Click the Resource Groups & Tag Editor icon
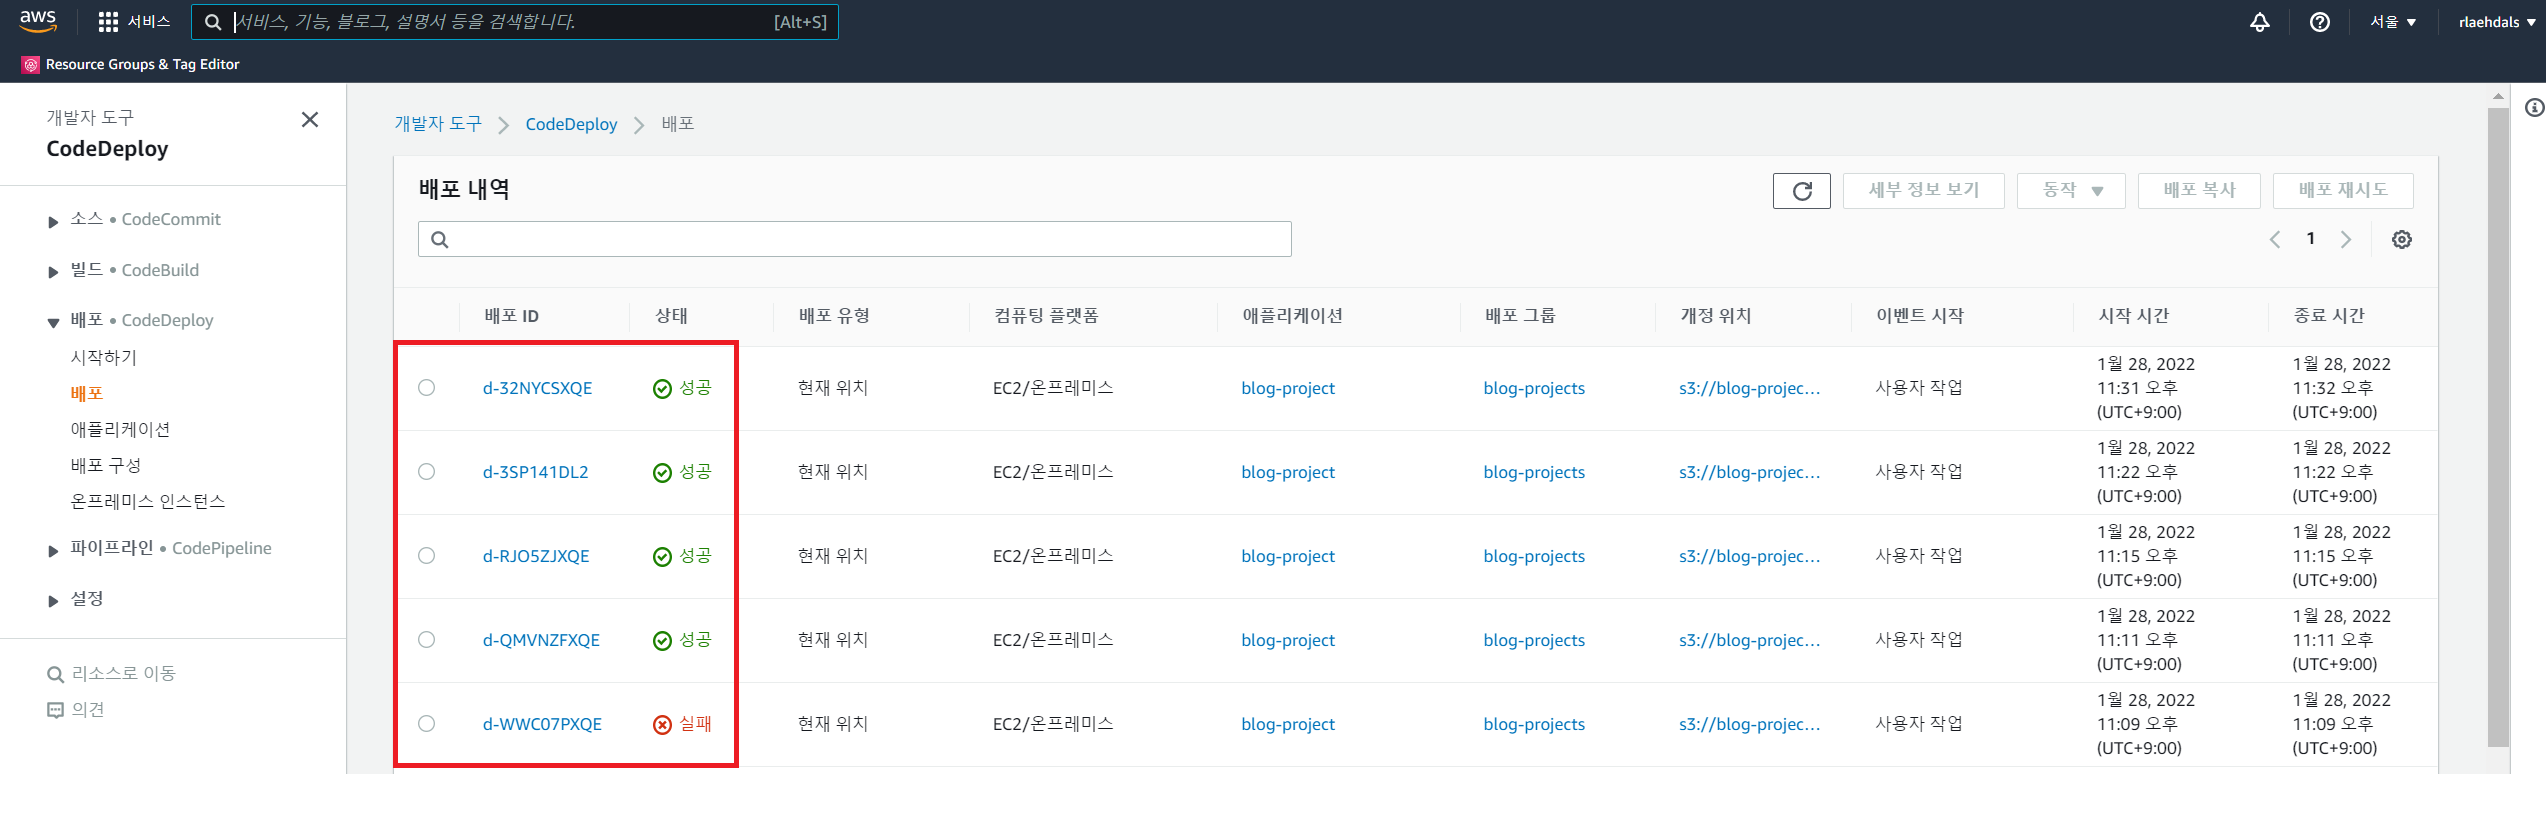 (x=31, y=64)
